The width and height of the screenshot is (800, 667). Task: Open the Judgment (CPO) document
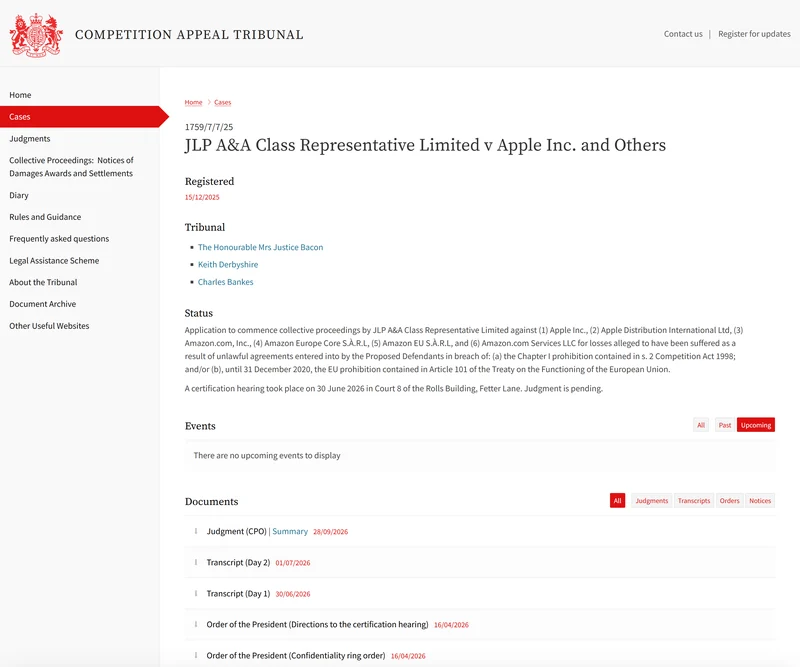coord(236,532)
